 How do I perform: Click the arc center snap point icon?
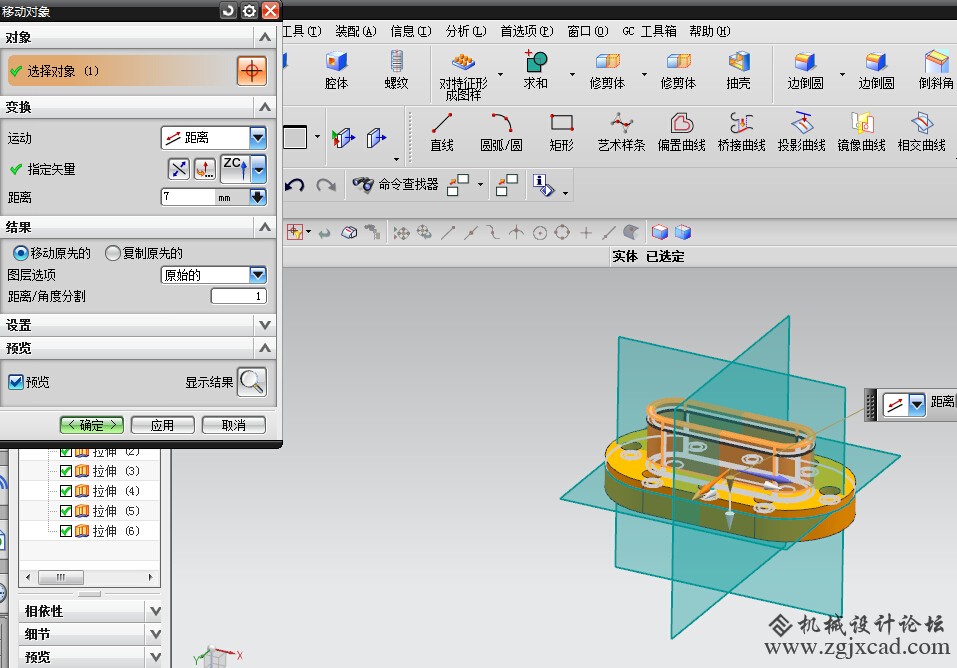pyautogui.click(x=540, y=233)
